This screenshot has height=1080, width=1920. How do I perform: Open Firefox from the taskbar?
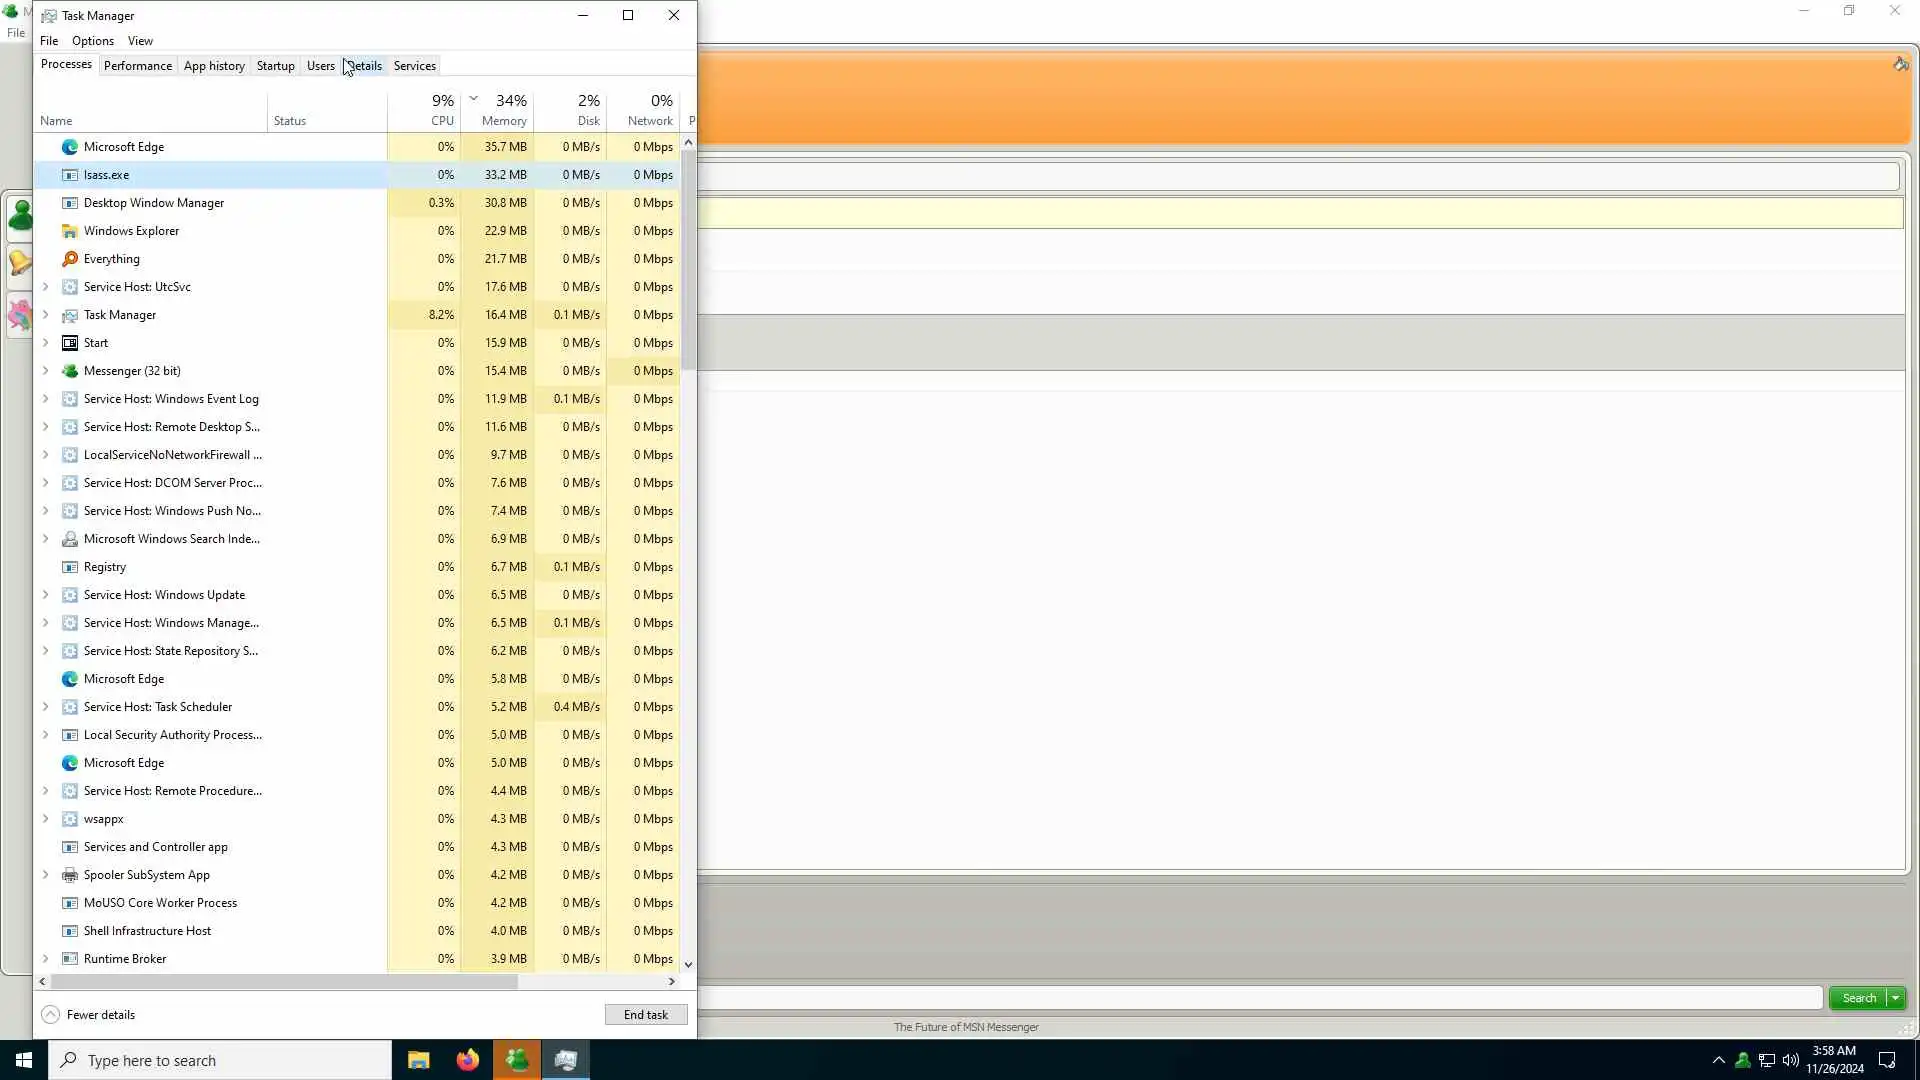point(467,1060)
